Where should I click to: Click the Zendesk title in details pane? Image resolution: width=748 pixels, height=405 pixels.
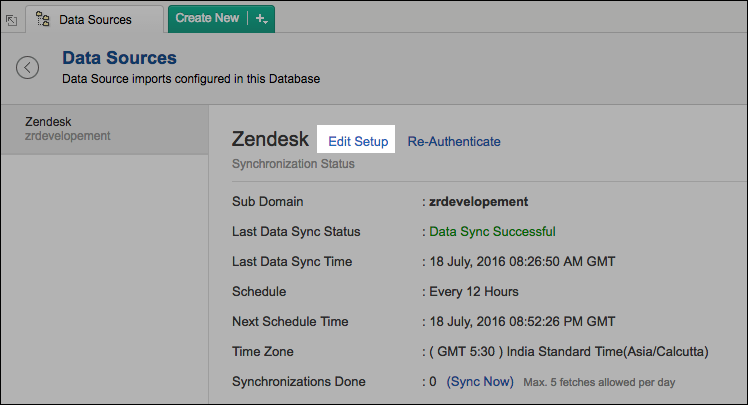pyautogui.click(x=270, y=140)
